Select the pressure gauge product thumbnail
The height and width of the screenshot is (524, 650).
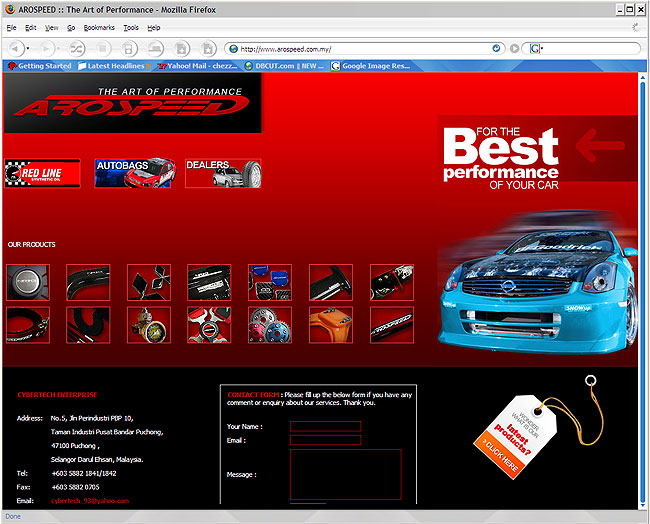[148, 325]
